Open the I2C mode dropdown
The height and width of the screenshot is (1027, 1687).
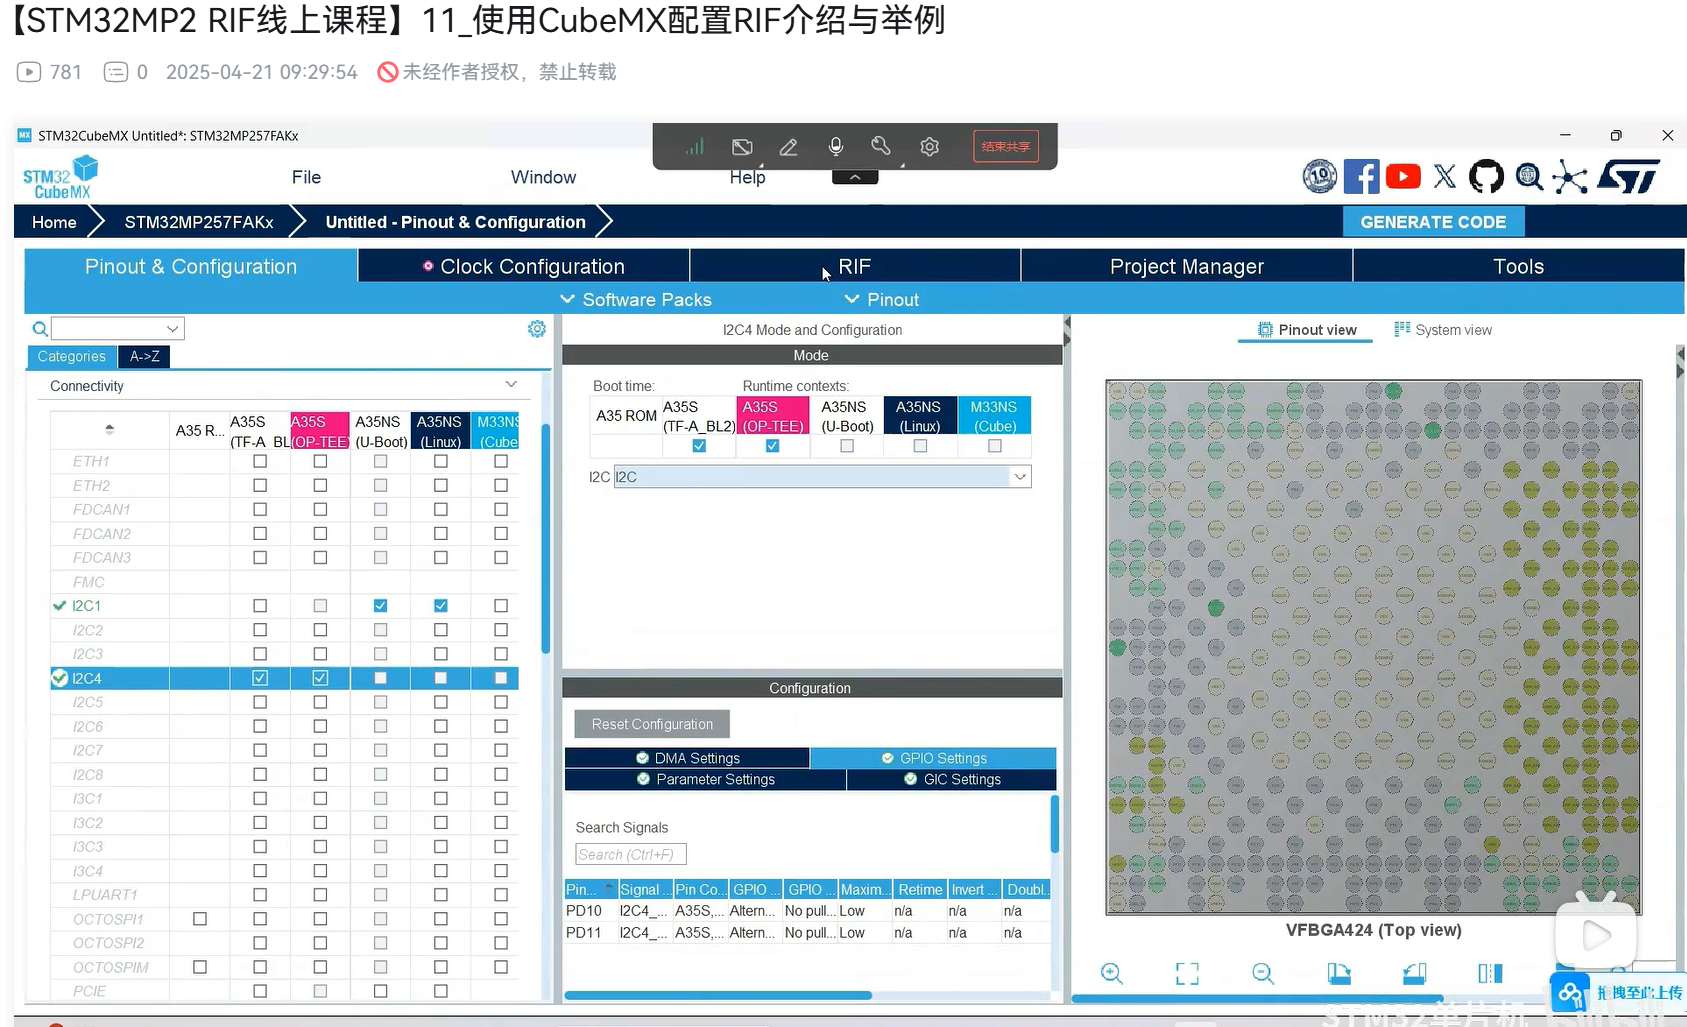click(x=822, y=477)
